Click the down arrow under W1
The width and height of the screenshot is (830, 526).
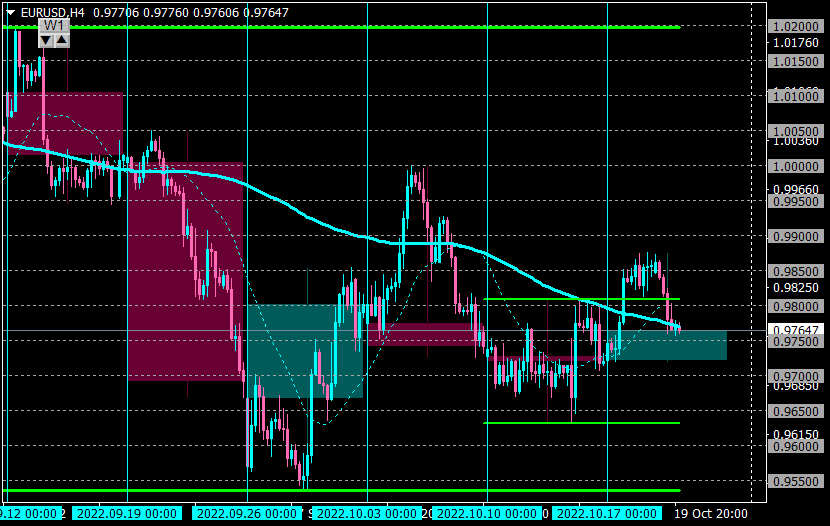[46, 40]
